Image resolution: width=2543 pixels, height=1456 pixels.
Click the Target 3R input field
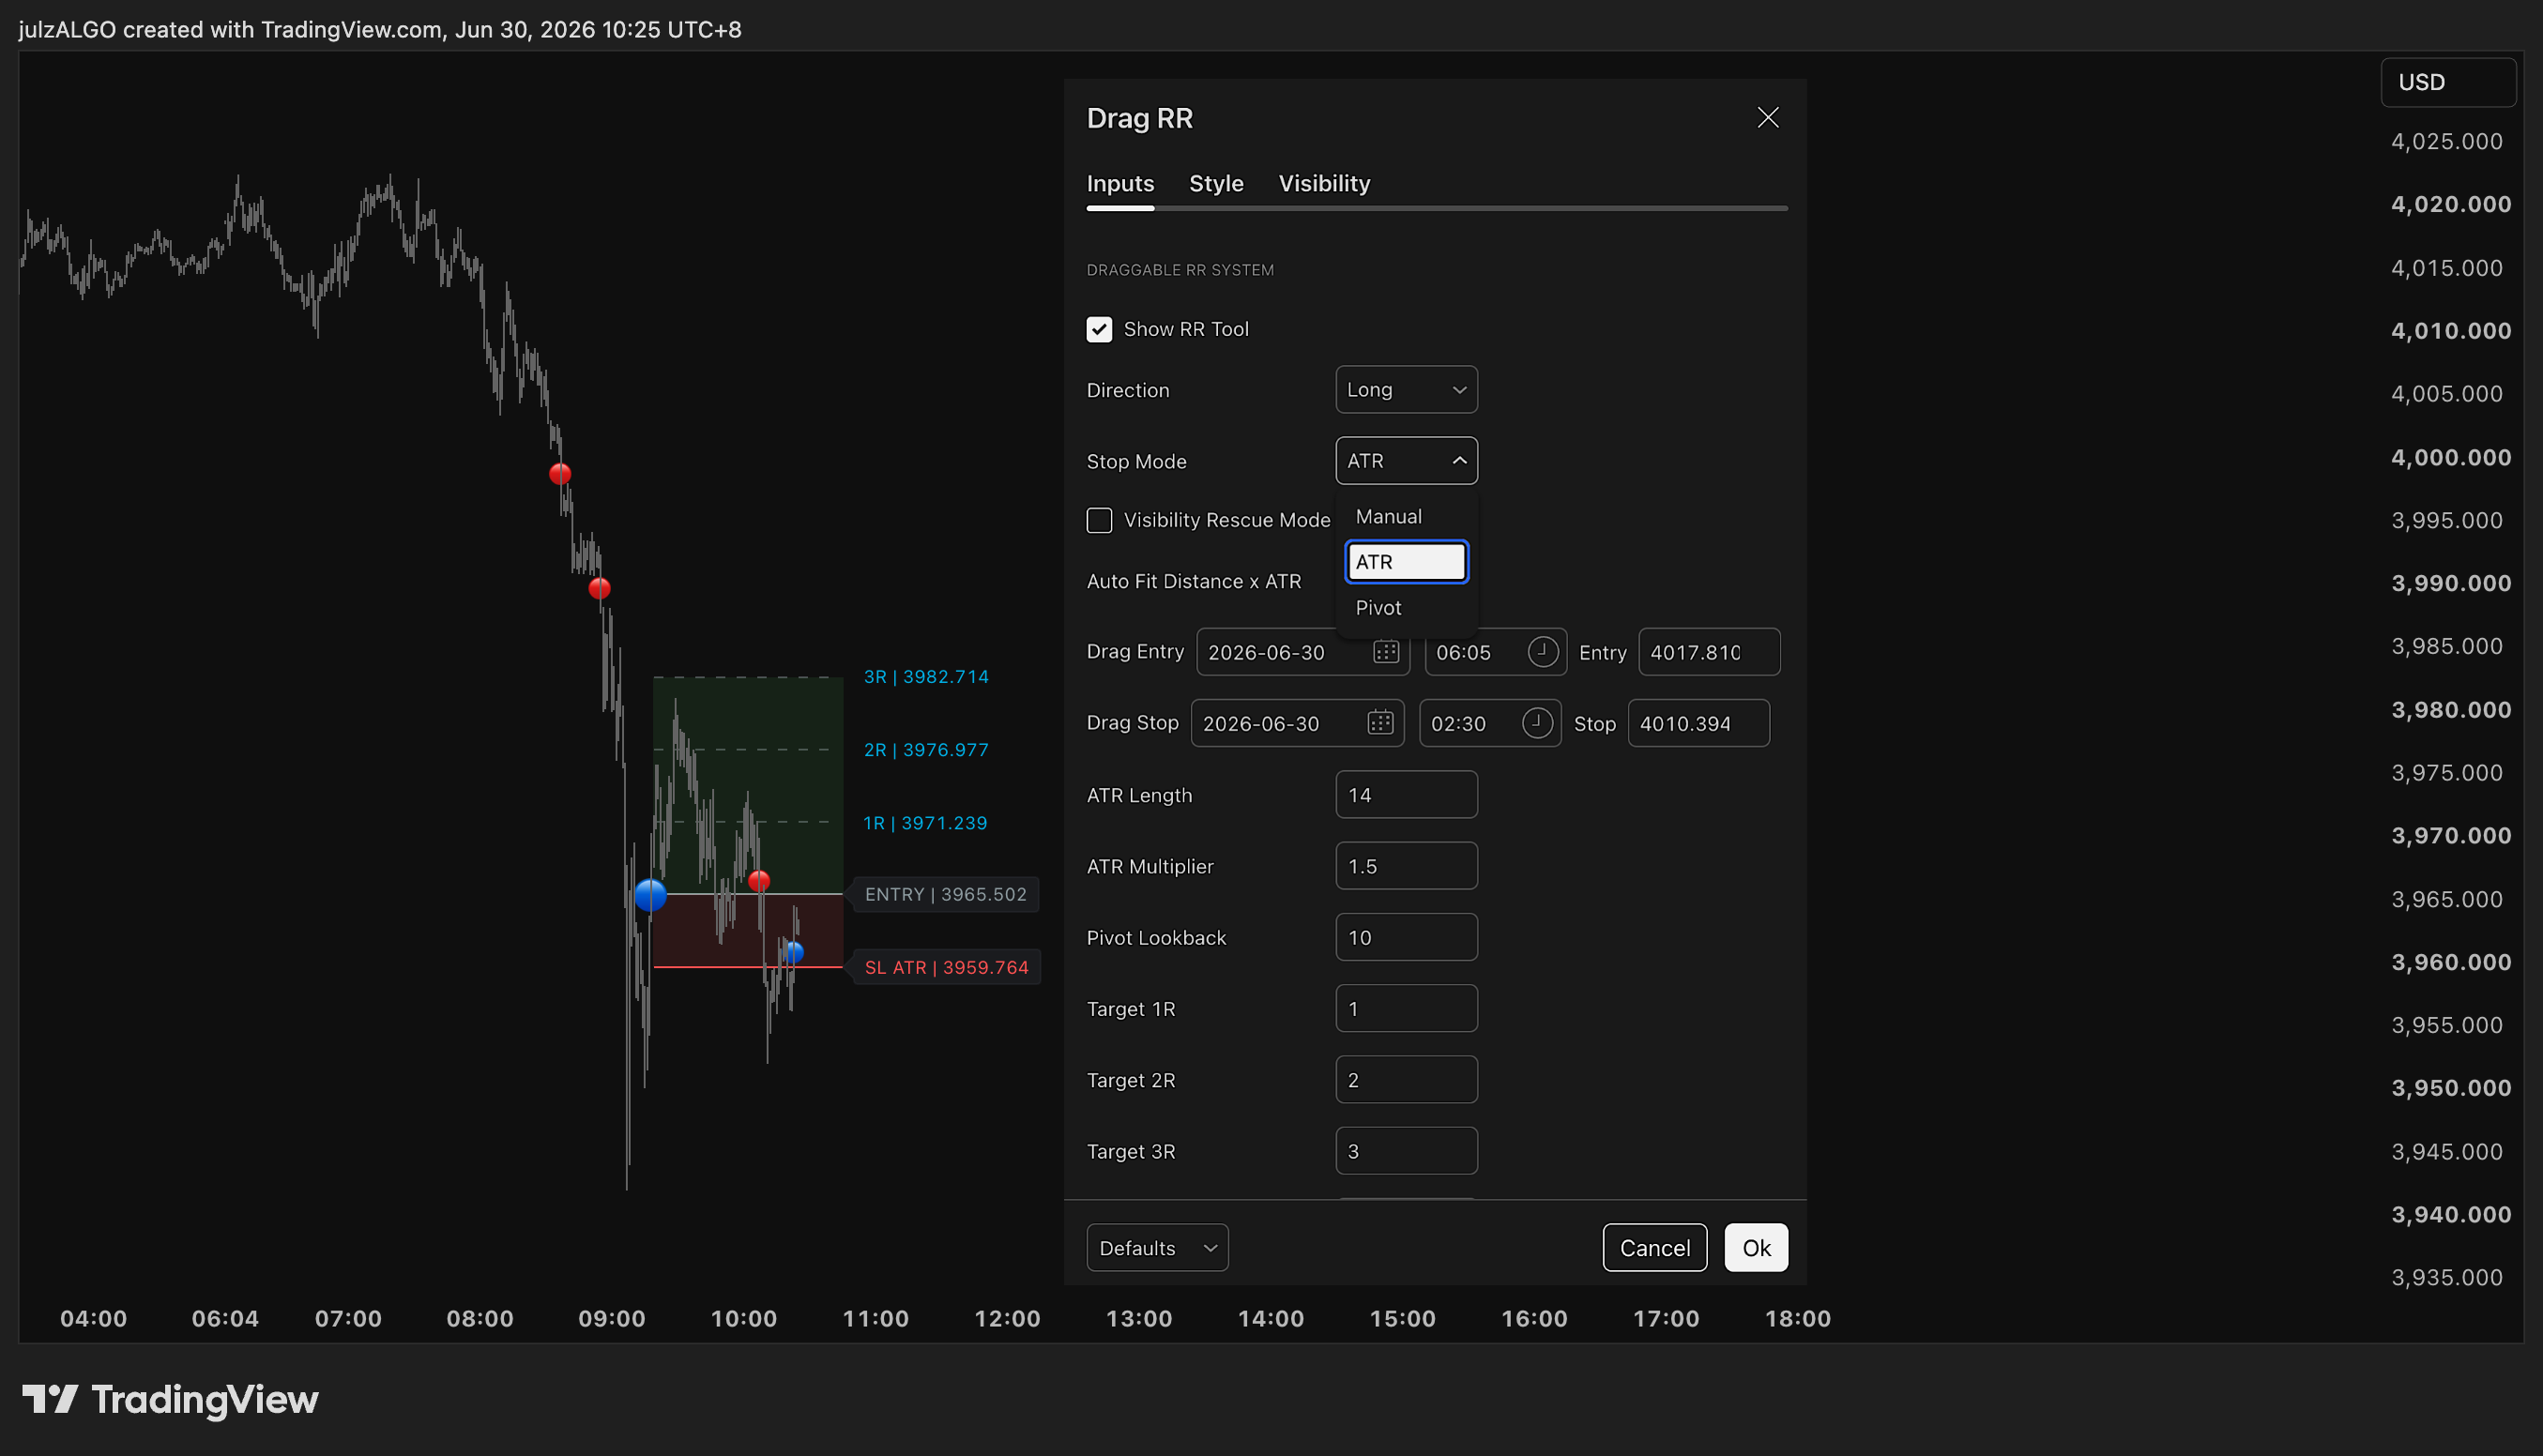[x=1406, y=1151]
